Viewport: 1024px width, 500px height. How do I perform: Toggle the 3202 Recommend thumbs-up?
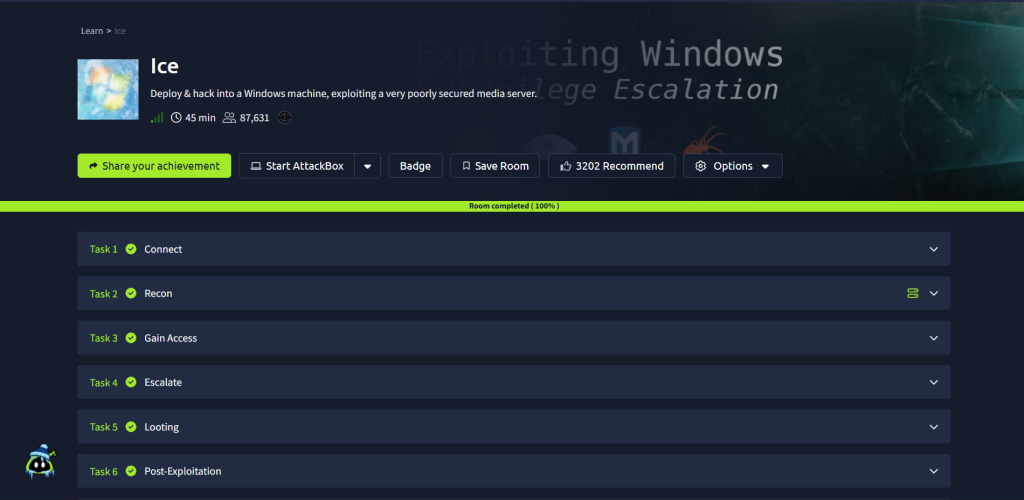coord(611,166)
